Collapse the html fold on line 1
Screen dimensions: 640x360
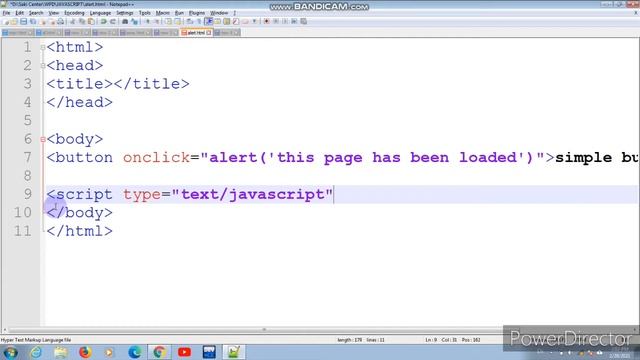(x=43, y=47)
